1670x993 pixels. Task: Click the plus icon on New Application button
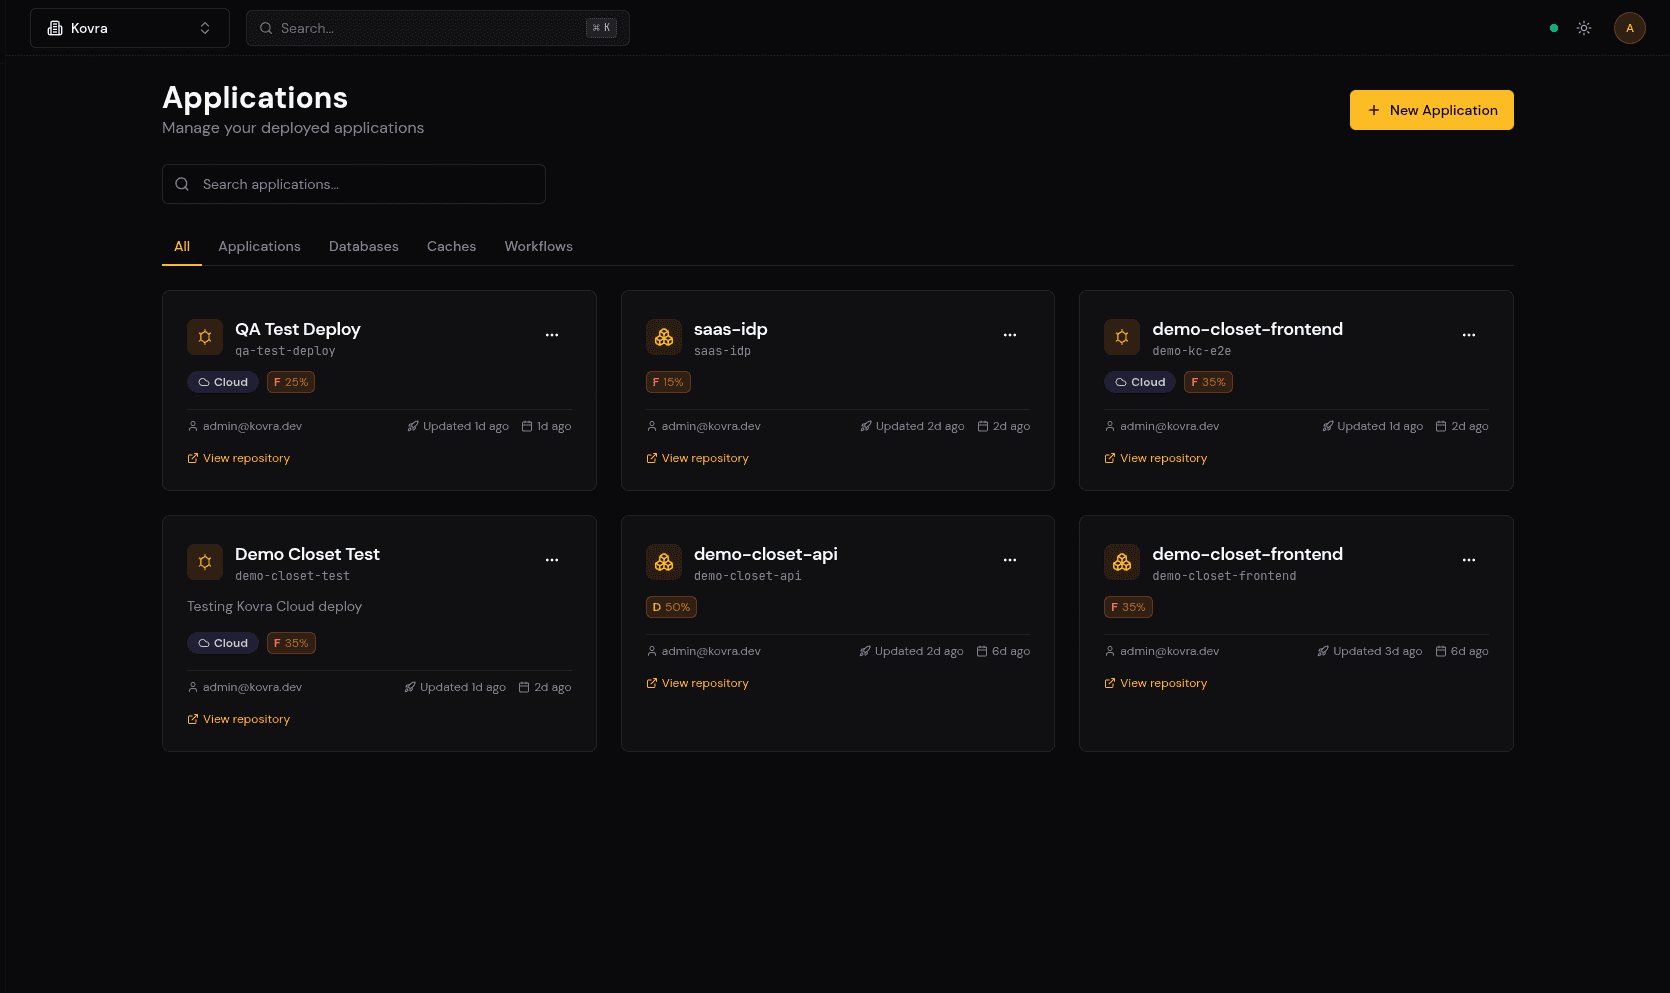coord(1374,110)
